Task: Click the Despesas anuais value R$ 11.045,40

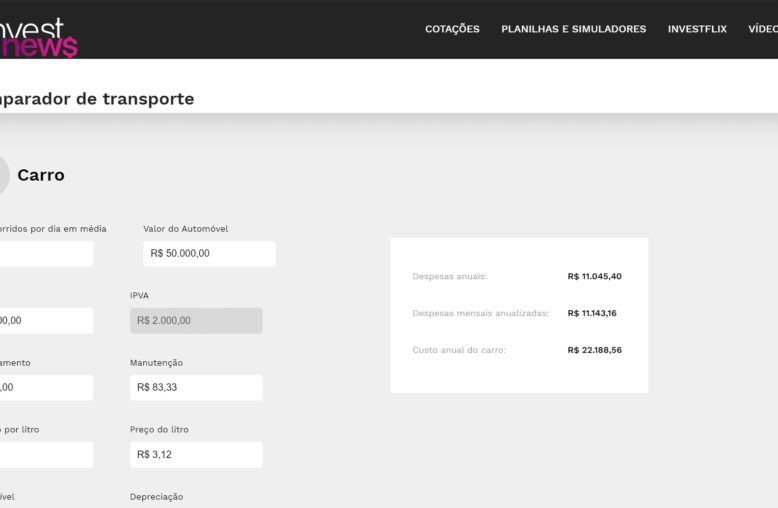Action: coord(594,276)
